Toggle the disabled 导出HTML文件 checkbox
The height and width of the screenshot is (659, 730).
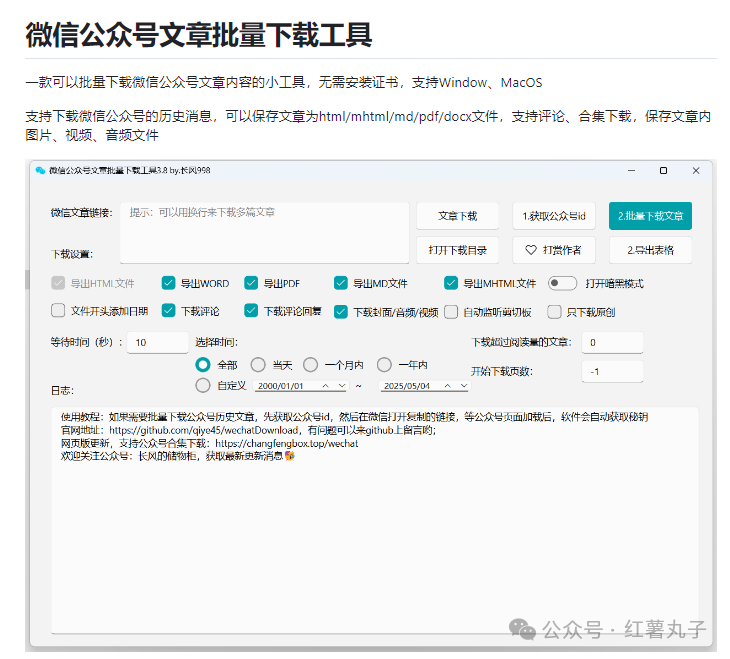coord(58,283)
